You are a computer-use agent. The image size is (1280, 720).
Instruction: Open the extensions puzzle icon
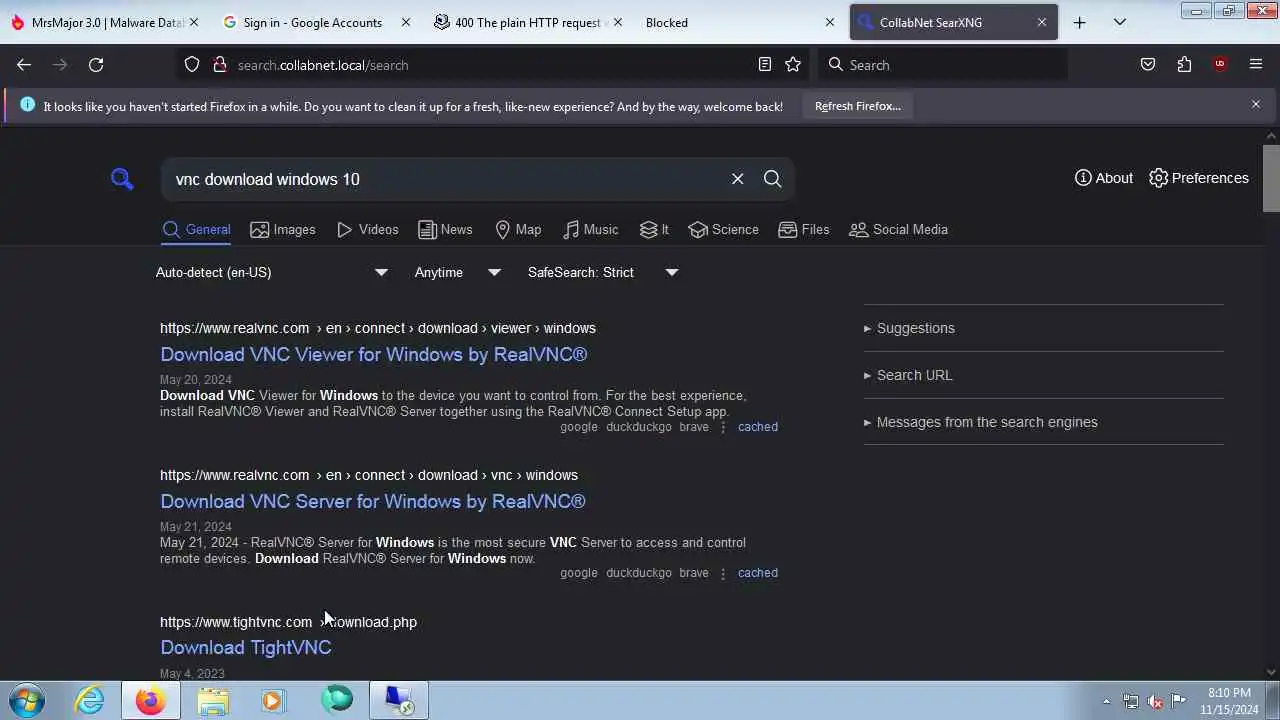(1184, 65)
